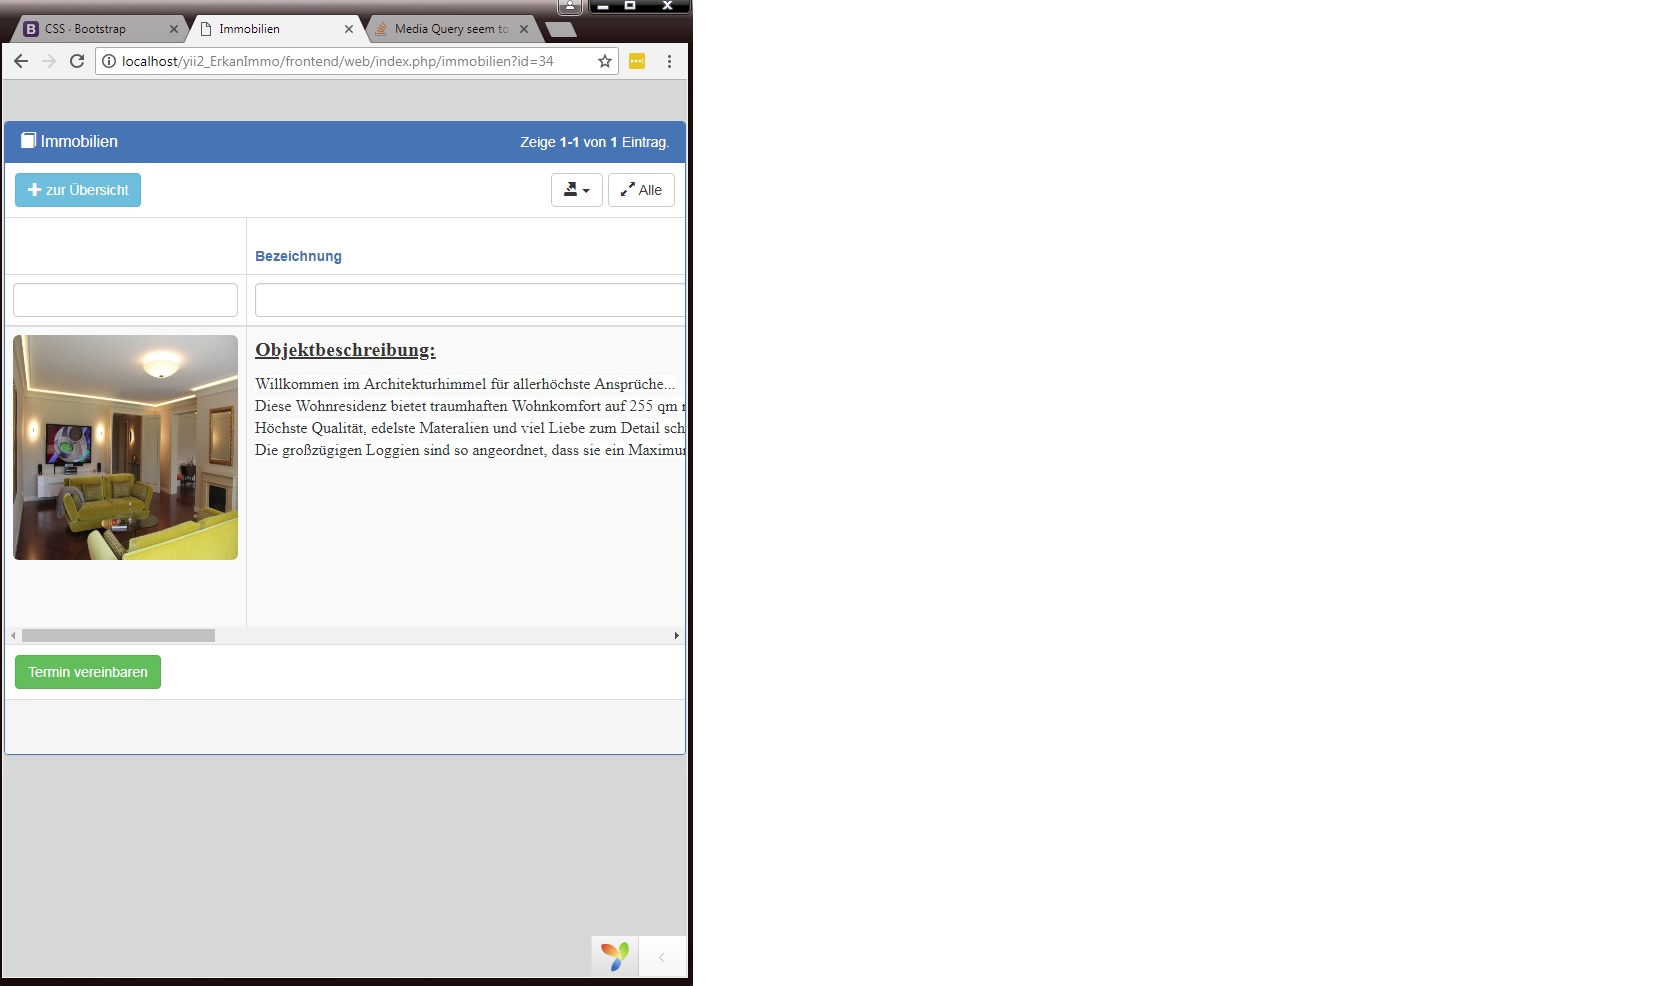1672x986 pixels.
Task: Open Chrome's three-dot menu
Action: click(670, 61)
